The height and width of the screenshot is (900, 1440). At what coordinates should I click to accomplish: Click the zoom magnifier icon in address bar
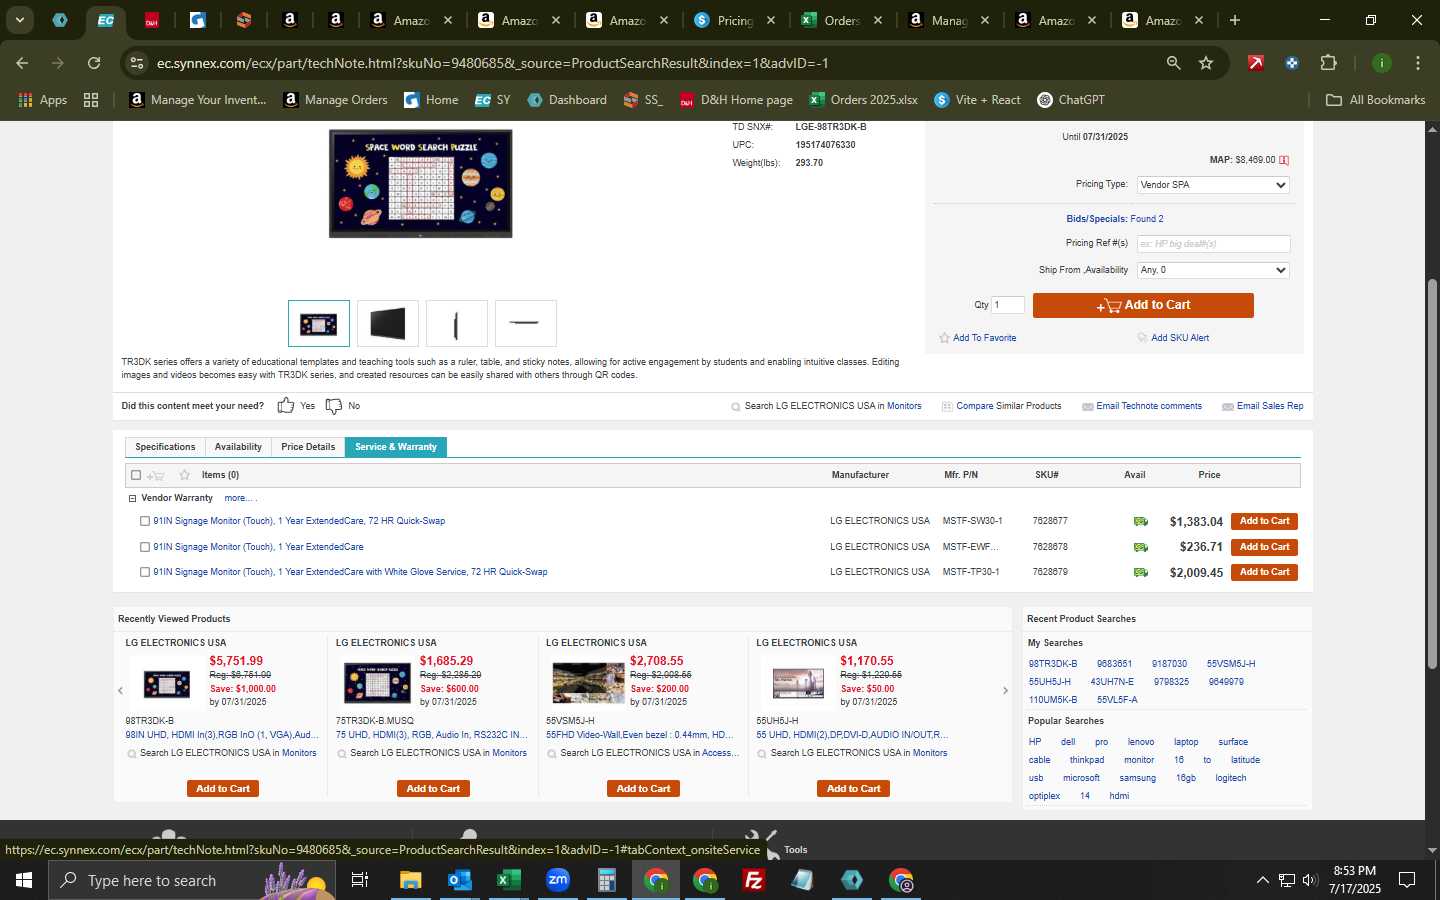point(1173,63)
